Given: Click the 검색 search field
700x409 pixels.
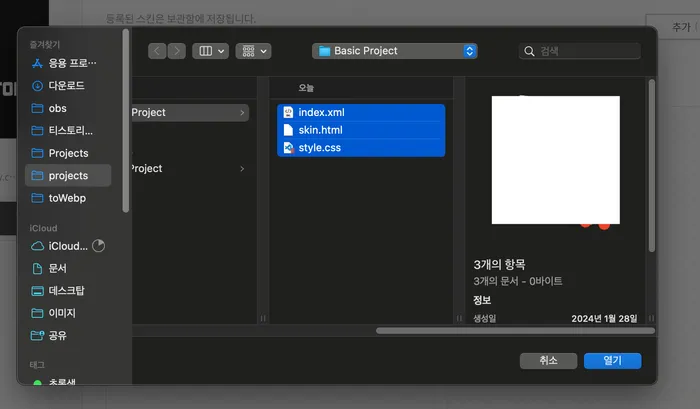Looking at the screenshot, I should point(579,51).
